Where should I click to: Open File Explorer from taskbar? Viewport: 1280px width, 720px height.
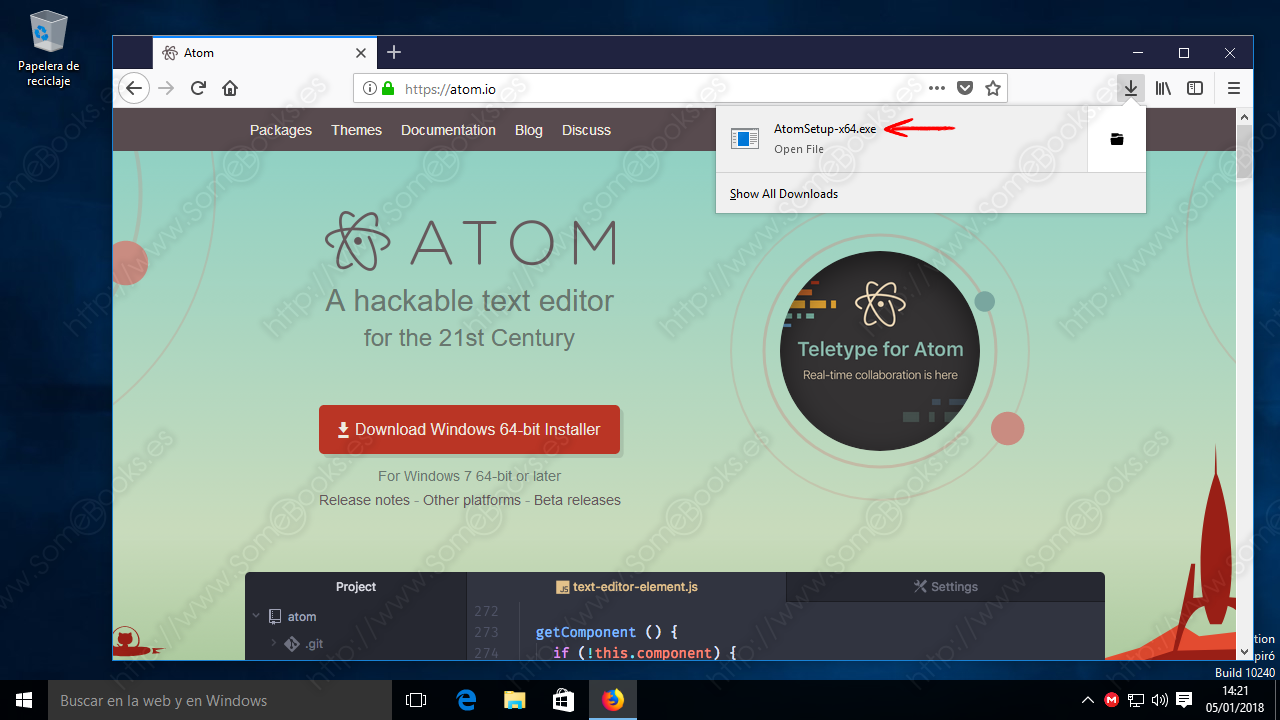tap(514, 700)
